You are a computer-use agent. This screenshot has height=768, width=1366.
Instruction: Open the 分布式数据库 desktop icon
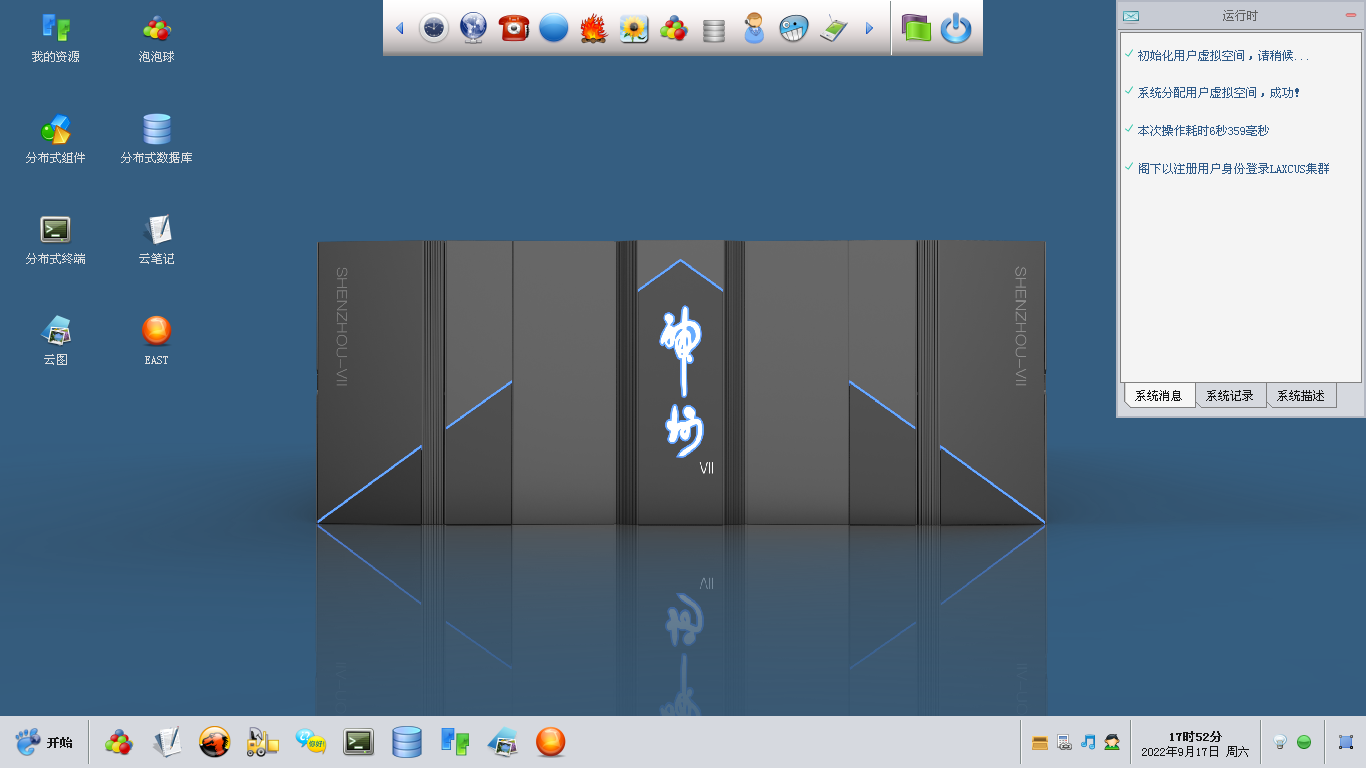(156, 138)
